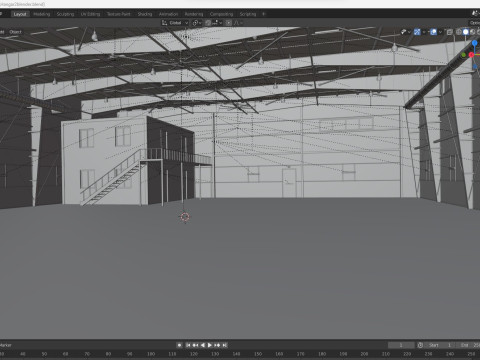The image size is (480, 360).
Task: Open the Object menu in viewport header
Action: (15, 32)
